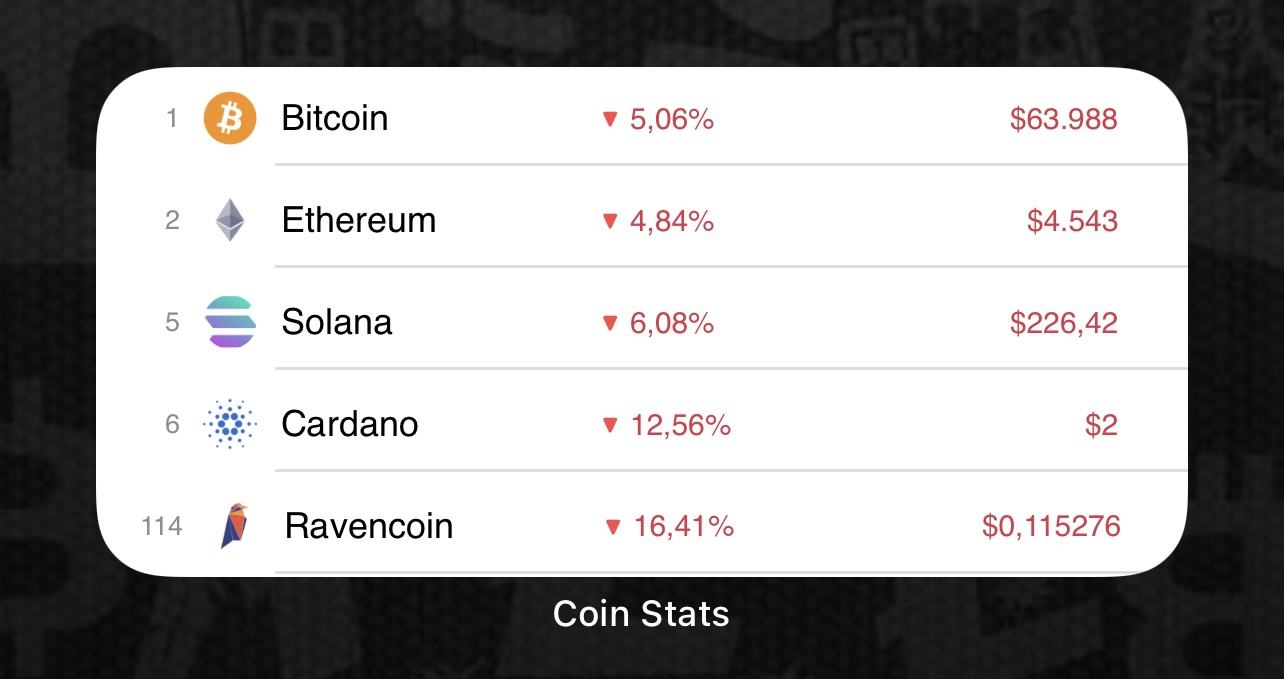The width and height of the screenshot is (1284, 679).
Task: Click the red down arrow beside 12,56%
Action: click(x=610, y=425)
